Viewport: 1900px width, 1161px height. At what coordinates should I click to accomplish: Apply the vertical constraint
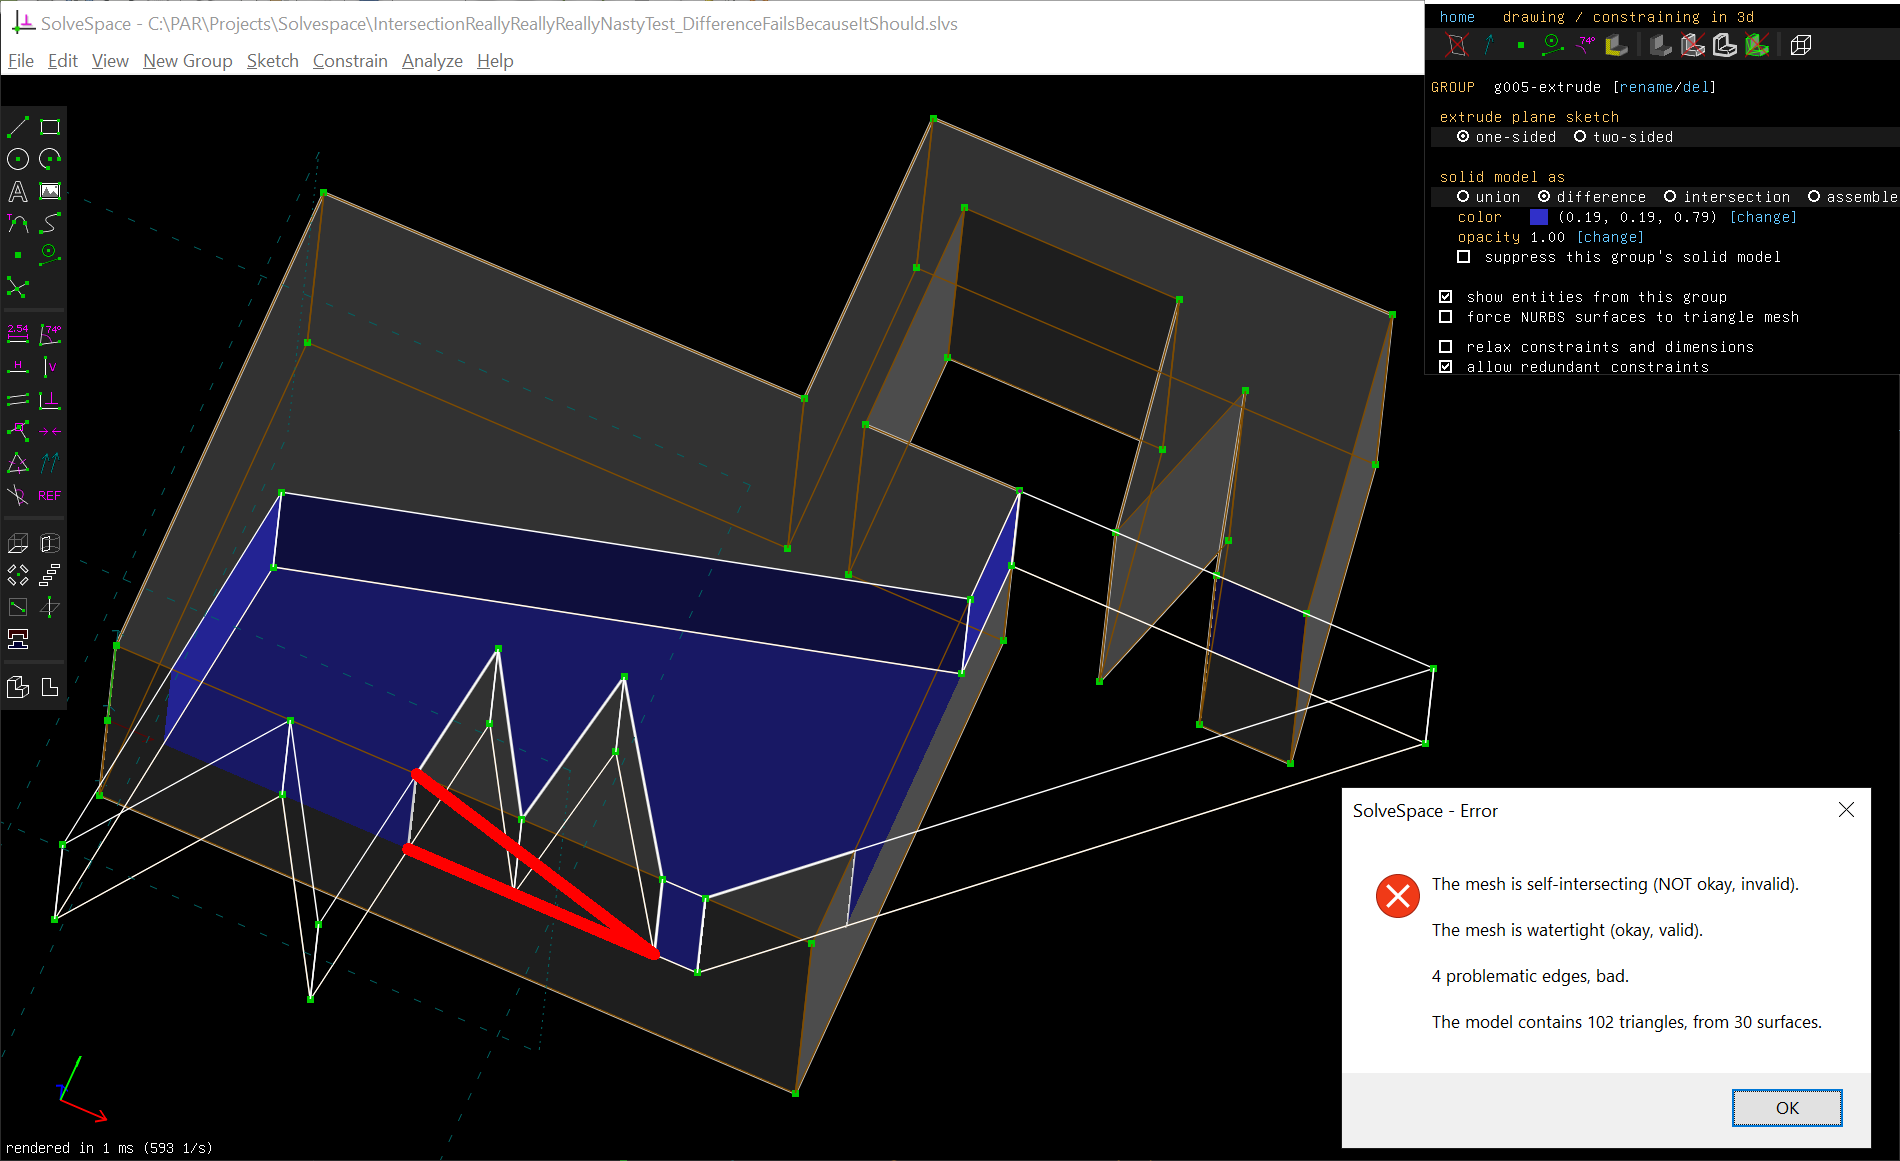[x=50, y=367]
